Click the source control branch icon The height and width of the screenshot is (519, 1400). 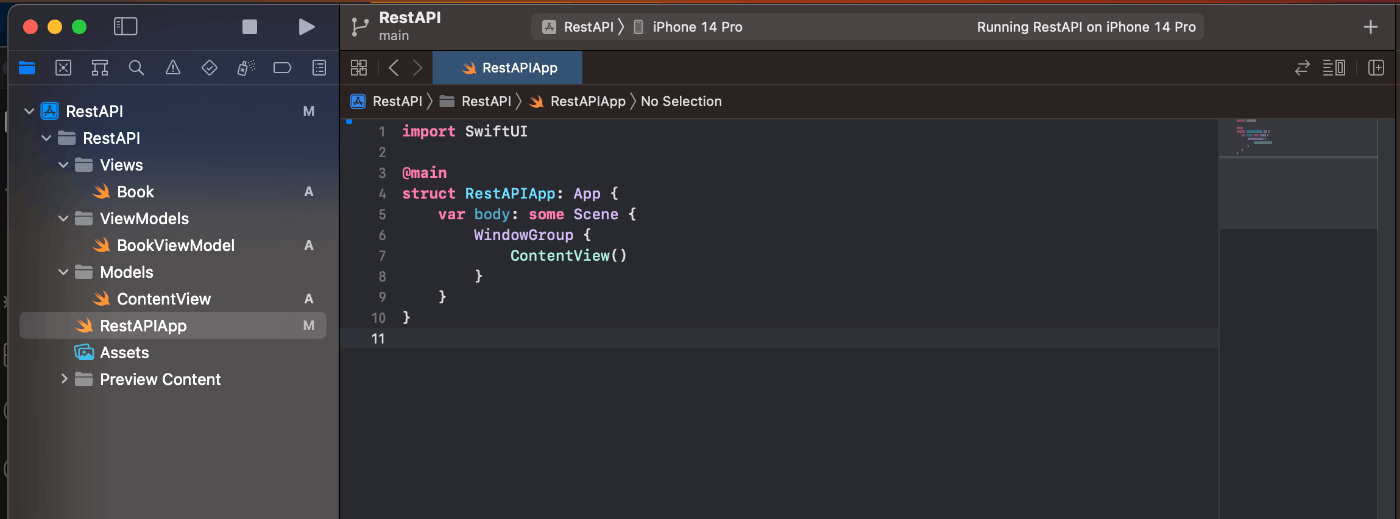[360, 27]
